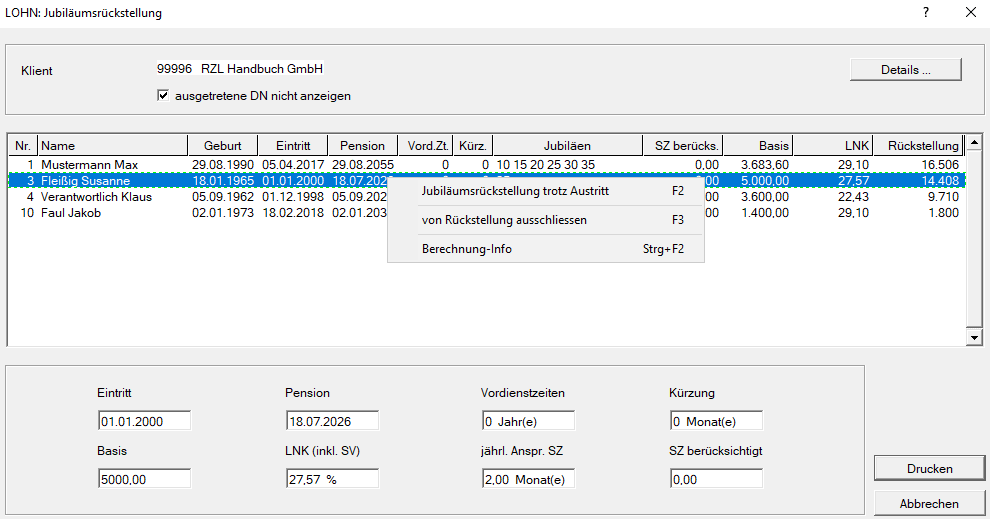Open 'Berechnung-Info' from context menu
The height and width of the screenshot is (519, 990).
pyautogui.click(x=466, y=249)
